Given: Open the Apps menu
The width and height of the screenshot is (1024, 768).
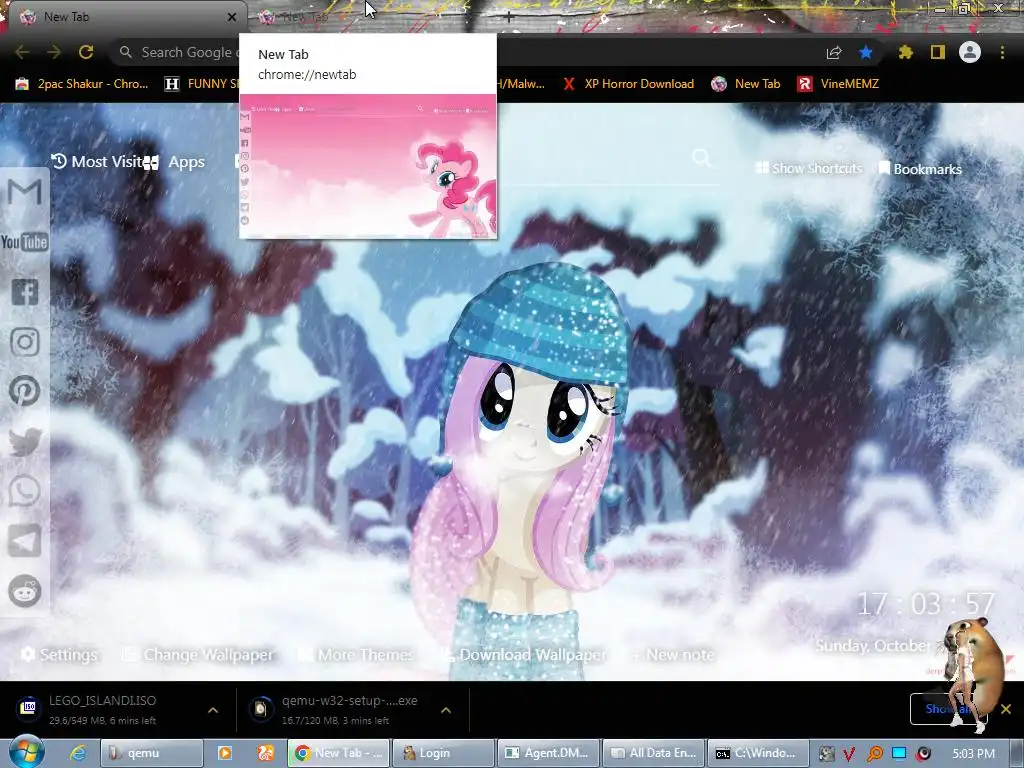Looking at the screenshot, I should [x=174, y=162].
